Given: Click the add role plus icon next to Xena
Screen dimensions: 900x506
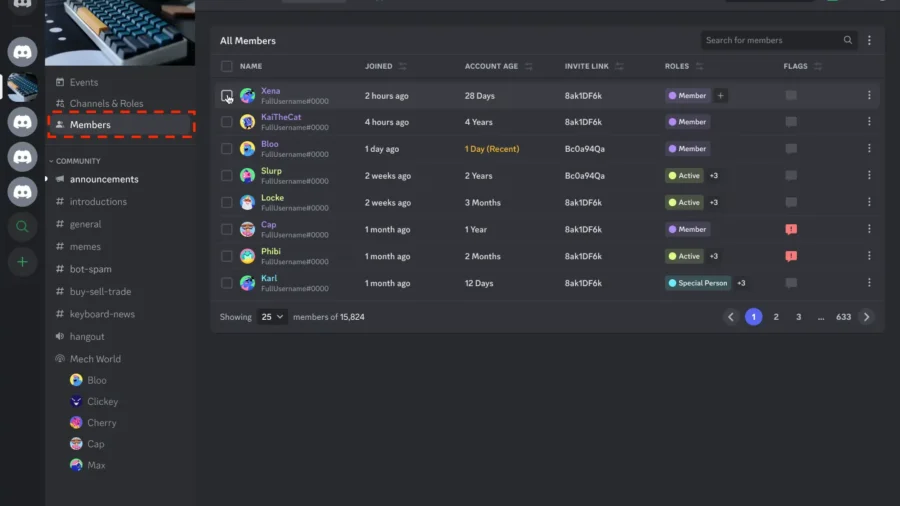Looking at the screenshot, I should 721,96.
